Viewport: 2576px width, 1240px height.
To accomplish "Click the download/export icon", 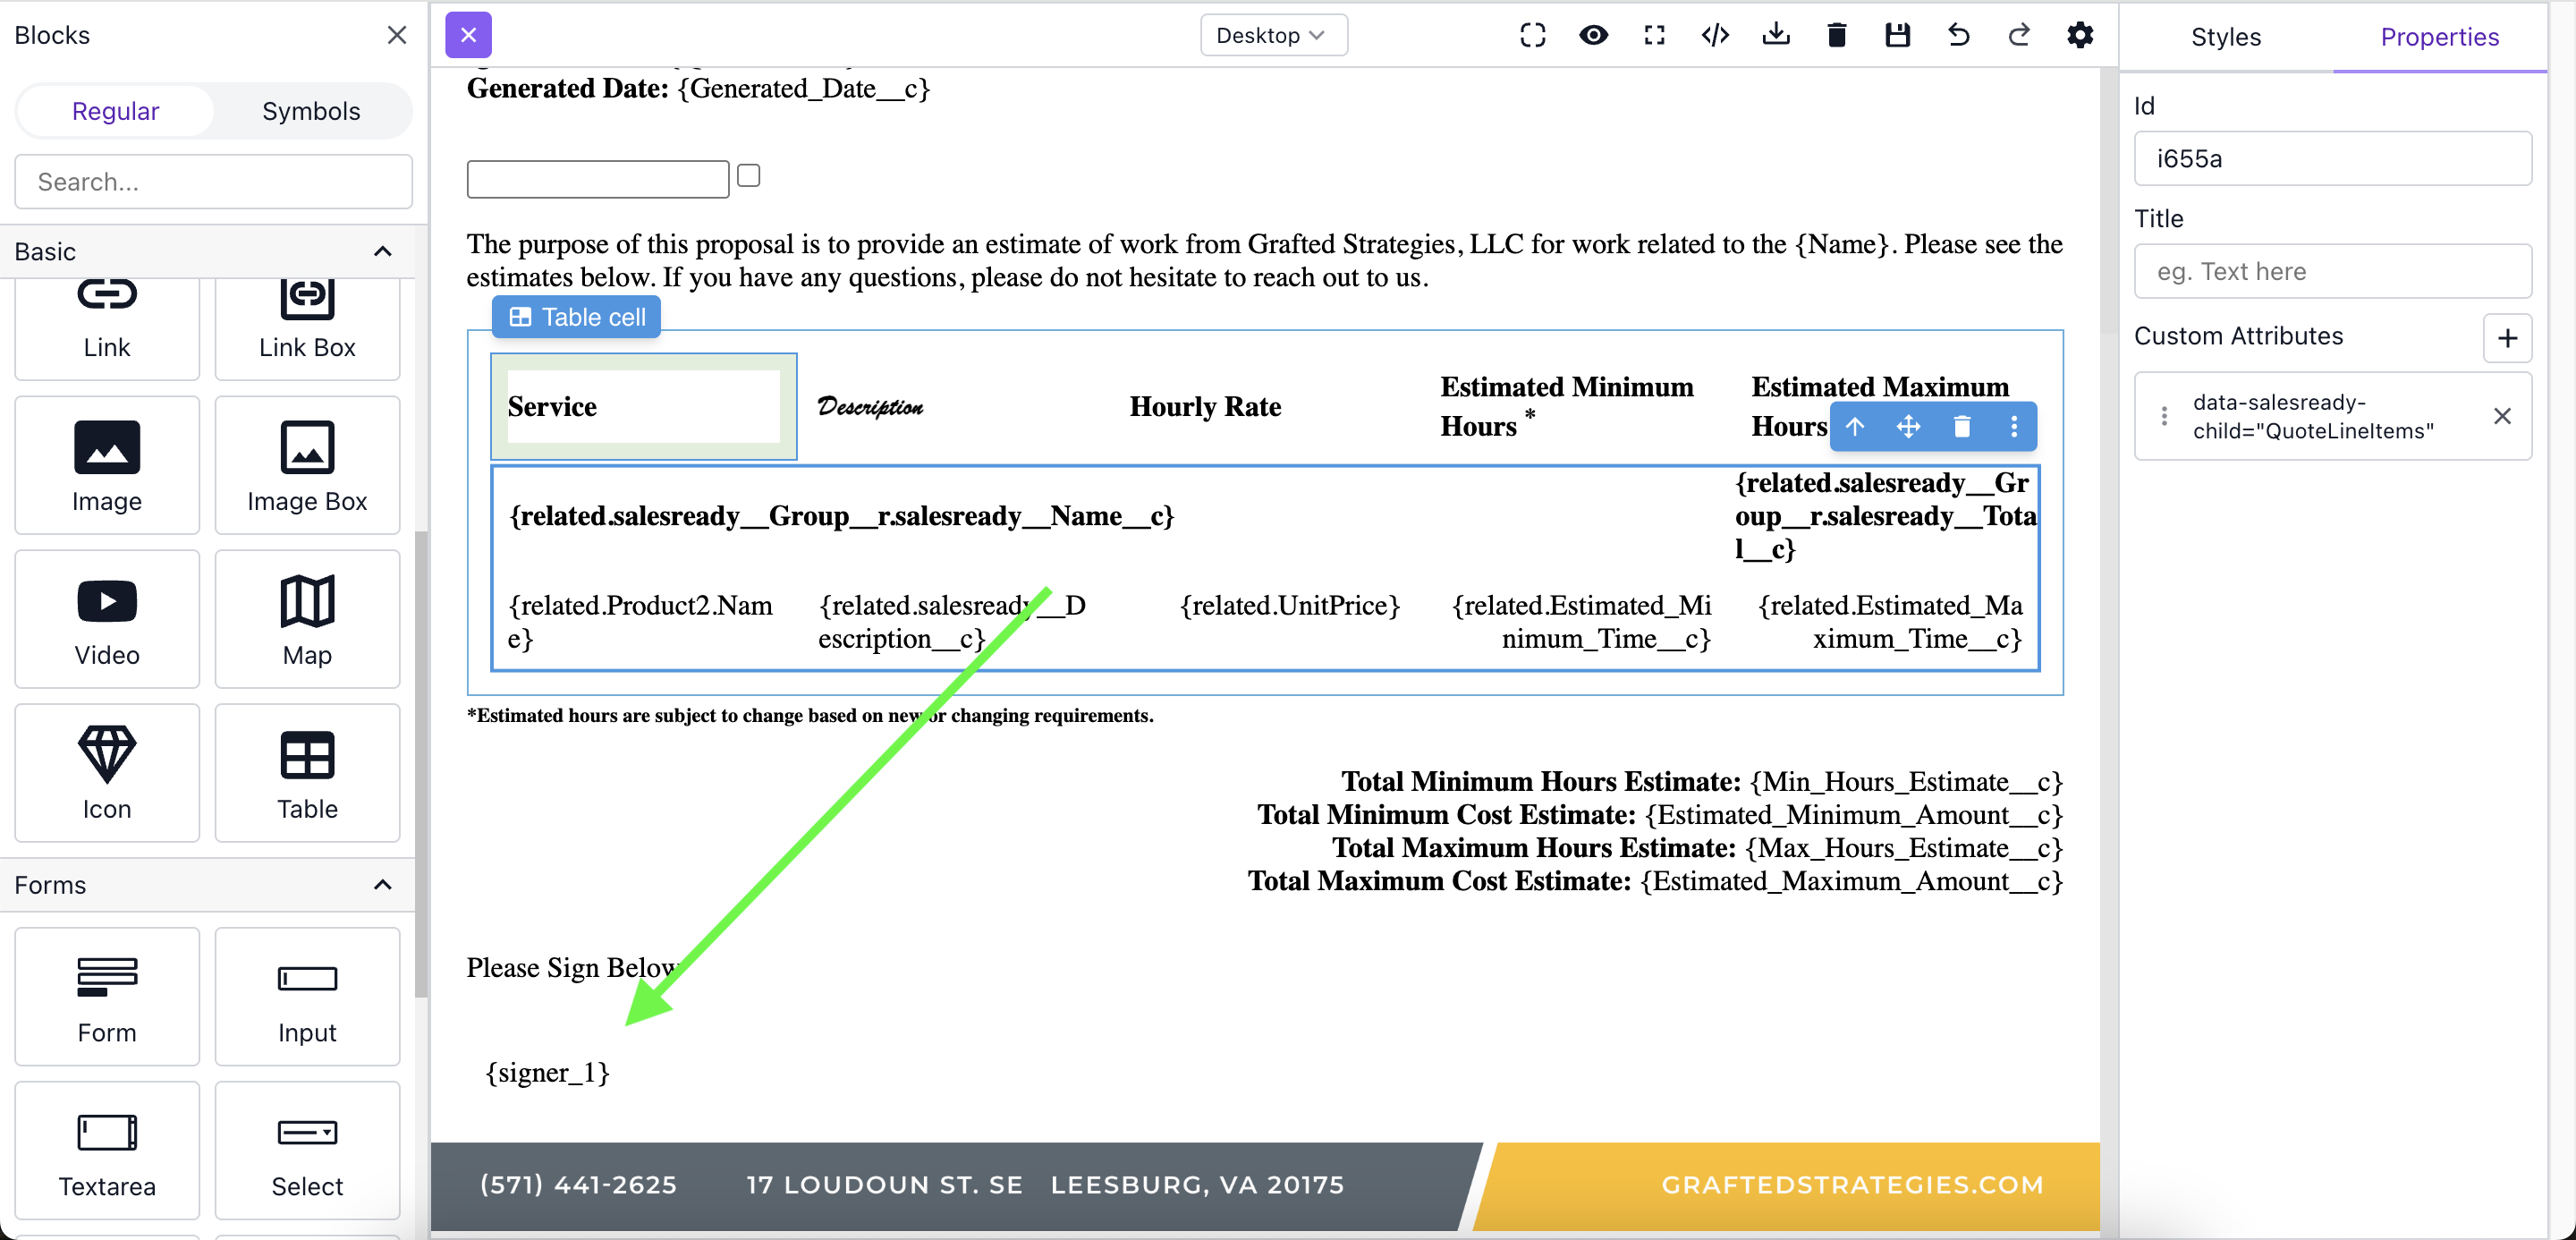I will click(1776, 36).
